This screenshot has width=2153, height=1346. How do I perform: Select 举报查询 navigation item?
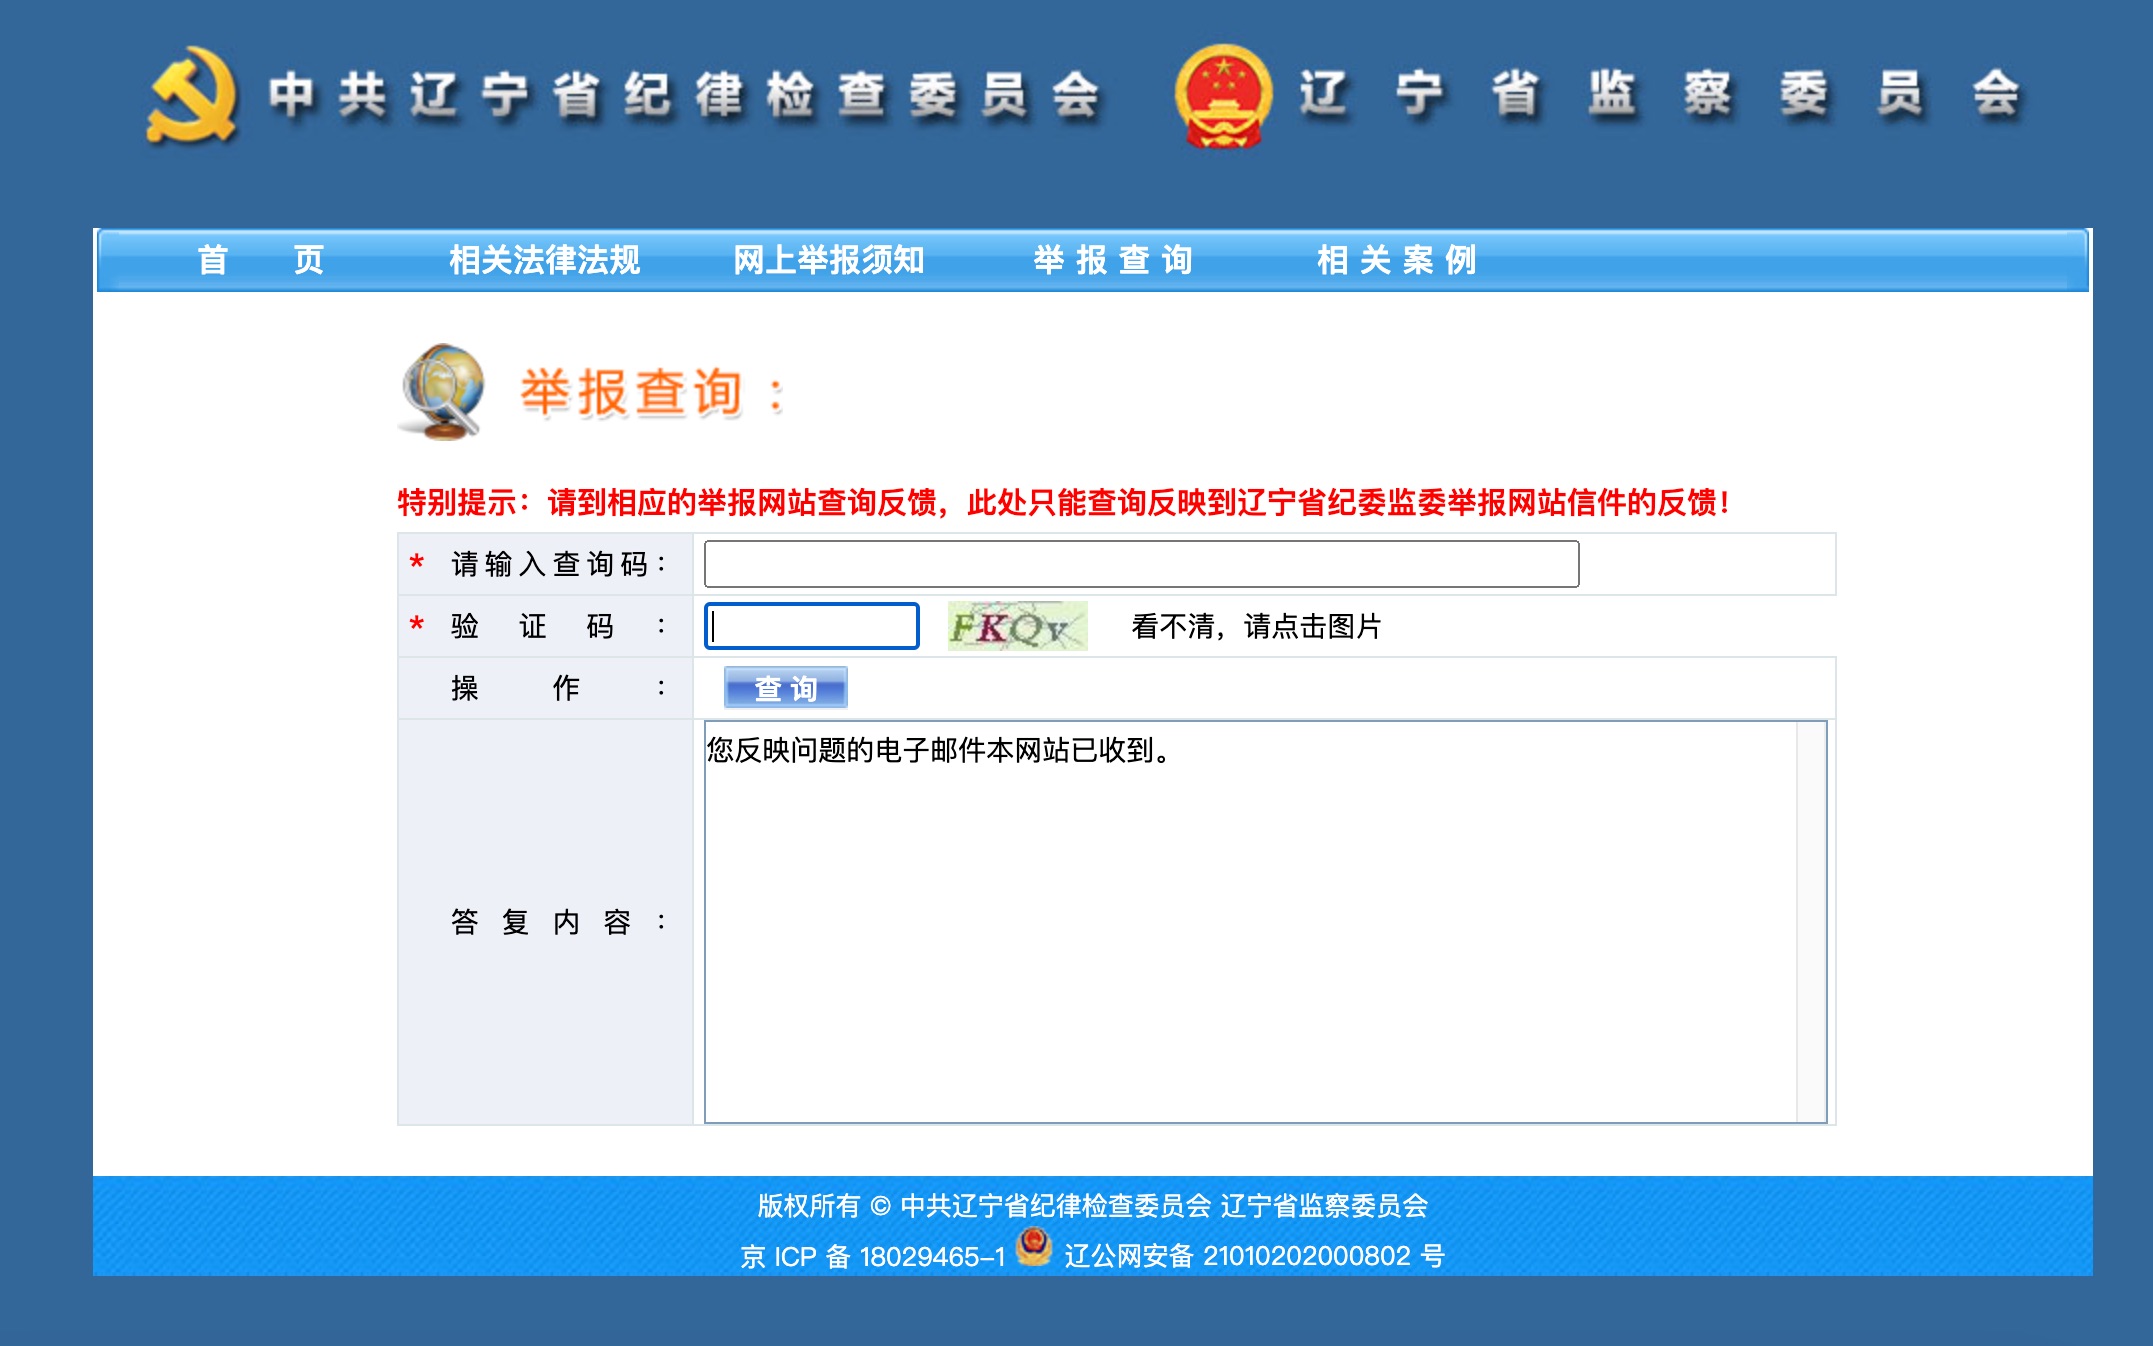click(x=1113, y=260)
